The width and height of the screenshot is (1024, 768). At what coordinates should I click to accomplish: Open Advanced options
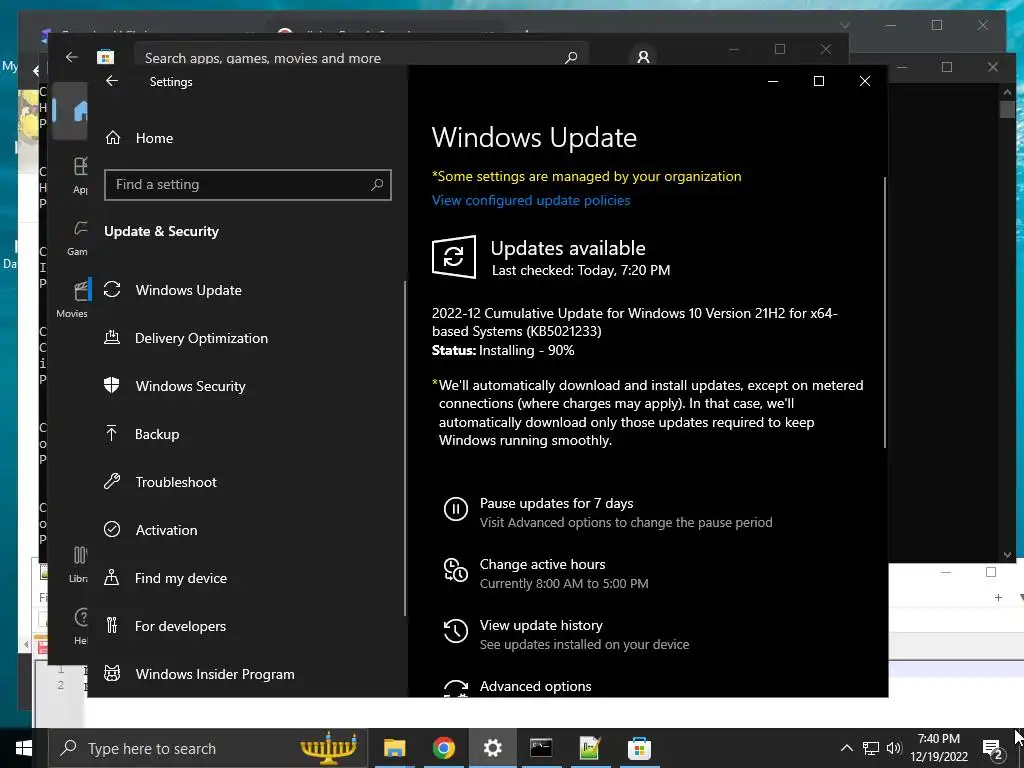pos(536,686)
